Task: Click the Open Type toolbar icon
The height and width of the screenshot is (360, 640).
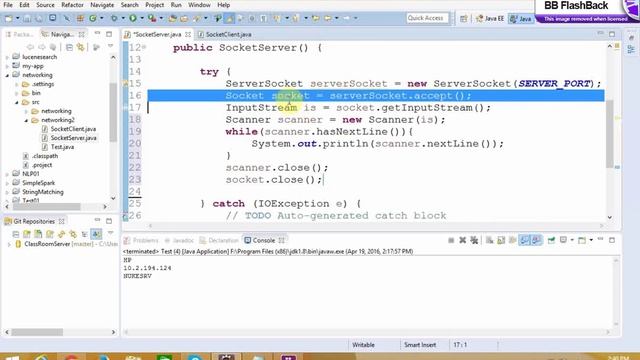Action: 173,18
